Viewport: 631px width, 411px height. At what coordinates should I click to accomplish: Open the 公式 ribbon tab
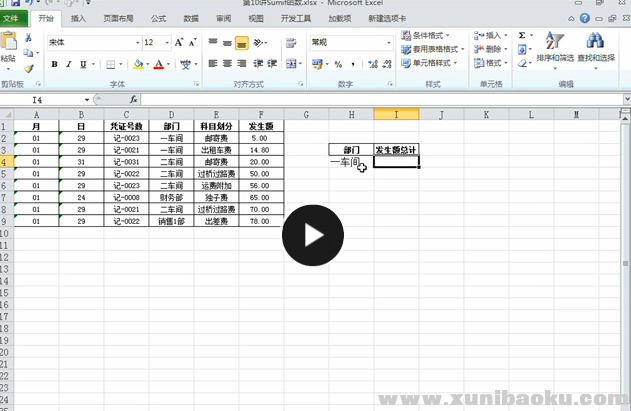pyautogui.click(x=158, y=18)
